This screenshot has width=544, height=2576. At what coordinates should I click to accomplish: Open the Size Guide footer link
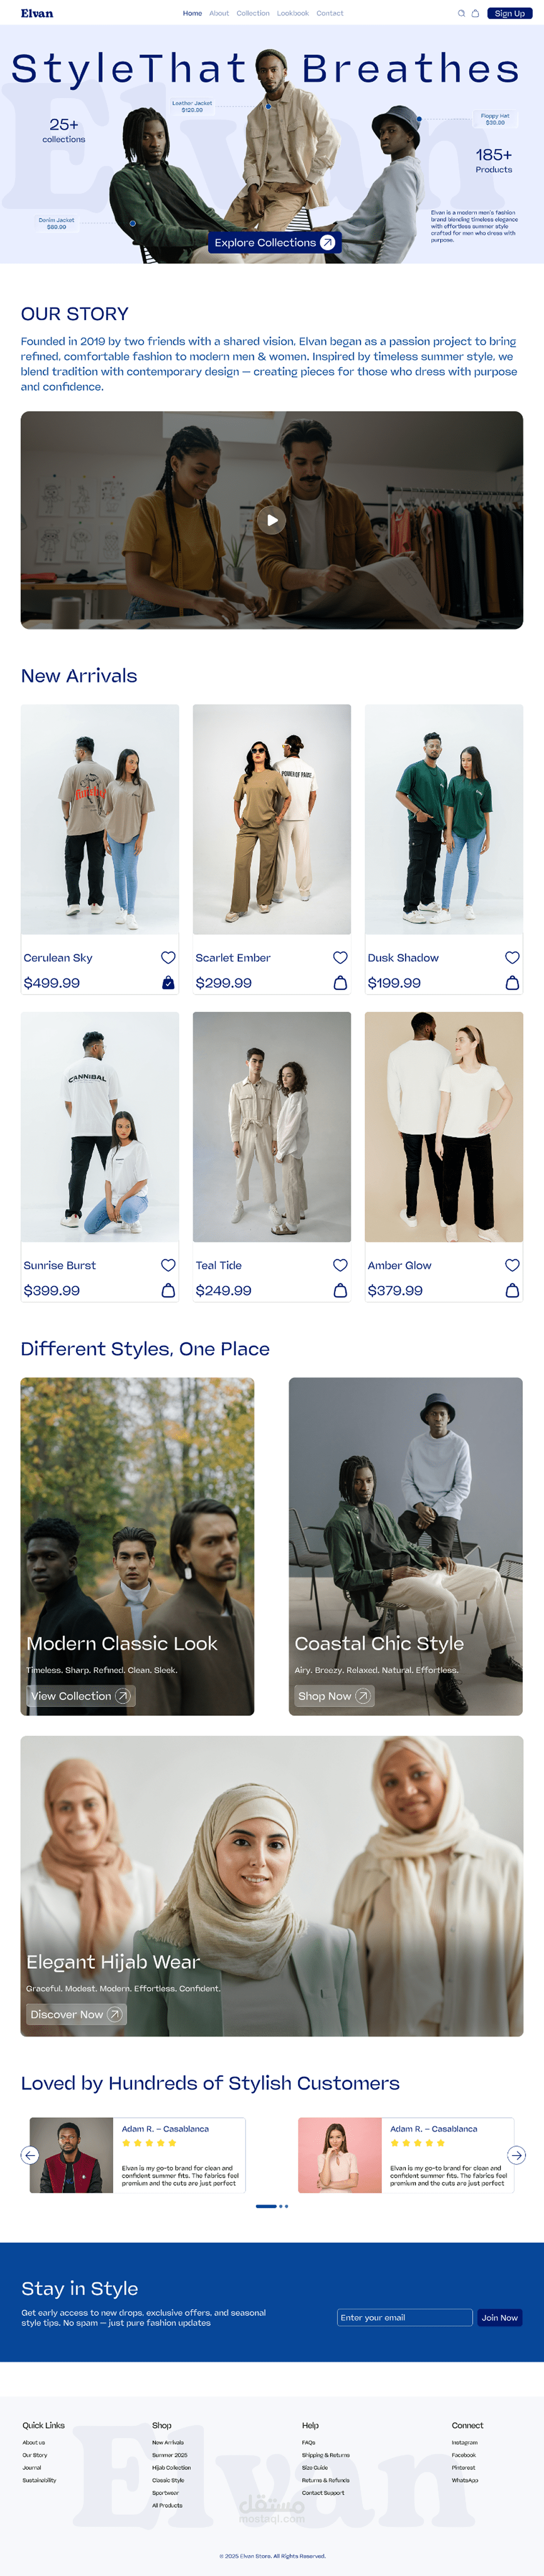[315, 2467]
